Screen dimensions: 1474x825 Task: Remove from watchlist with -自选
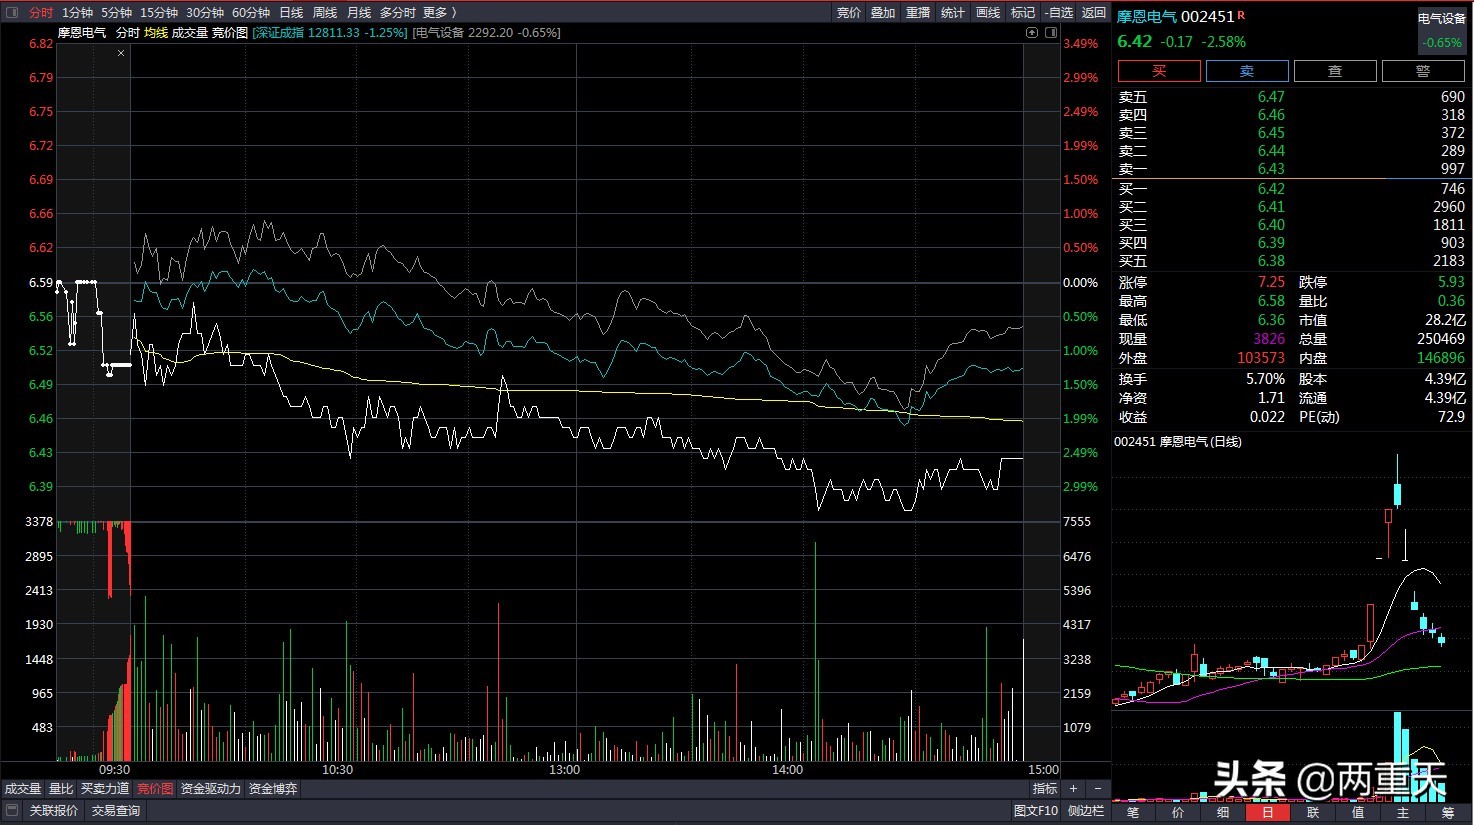1059,12
